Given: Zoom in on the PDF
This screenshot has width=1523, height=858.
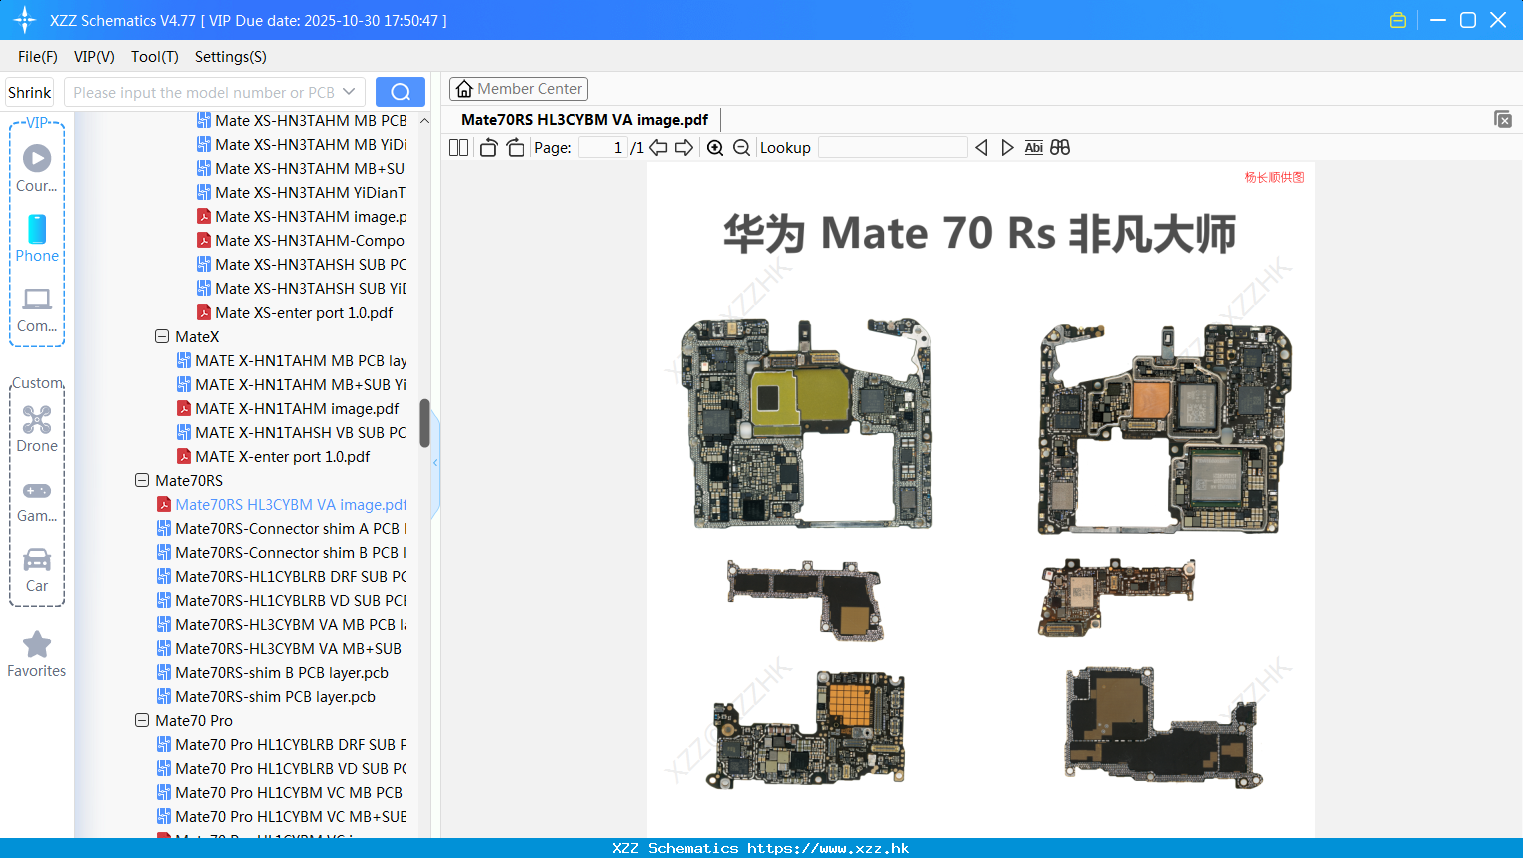Looking at the screenshot, I should 715,148.
